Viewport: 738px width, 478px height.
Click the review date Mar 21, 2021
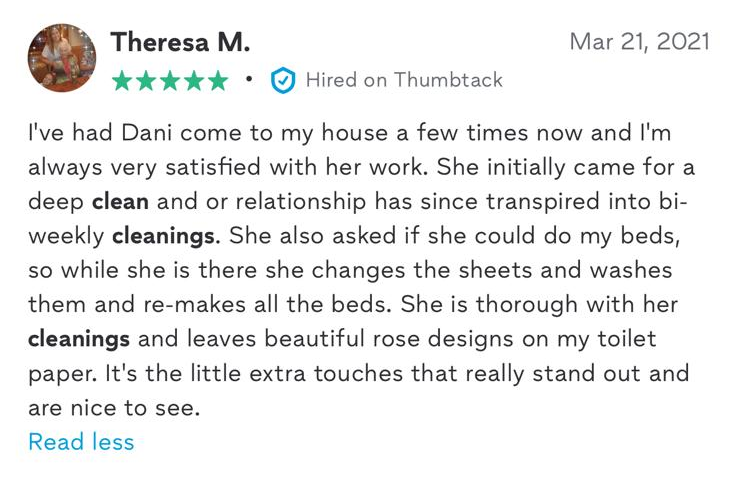tap(639, 42)
